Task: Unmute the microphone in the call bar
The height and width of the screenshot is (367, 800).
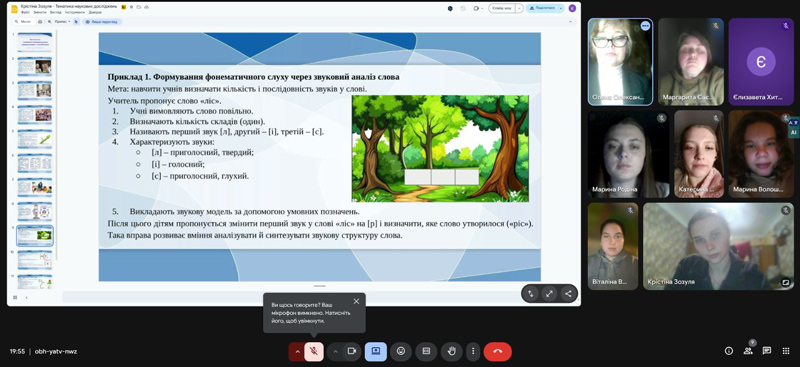Action: click(x=314, y=351)
